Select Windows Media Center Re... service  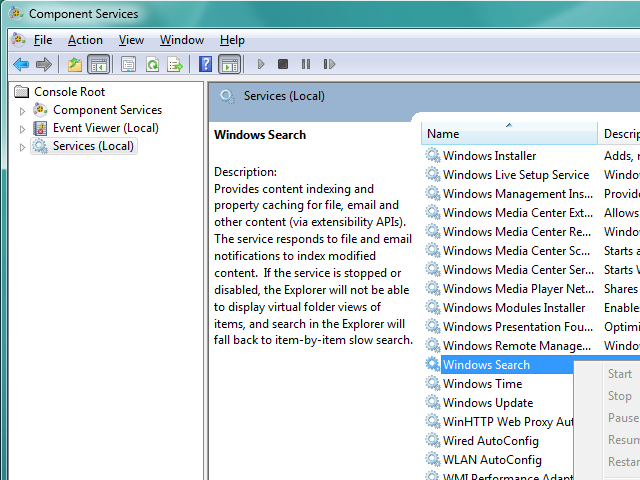coord(517,231)
